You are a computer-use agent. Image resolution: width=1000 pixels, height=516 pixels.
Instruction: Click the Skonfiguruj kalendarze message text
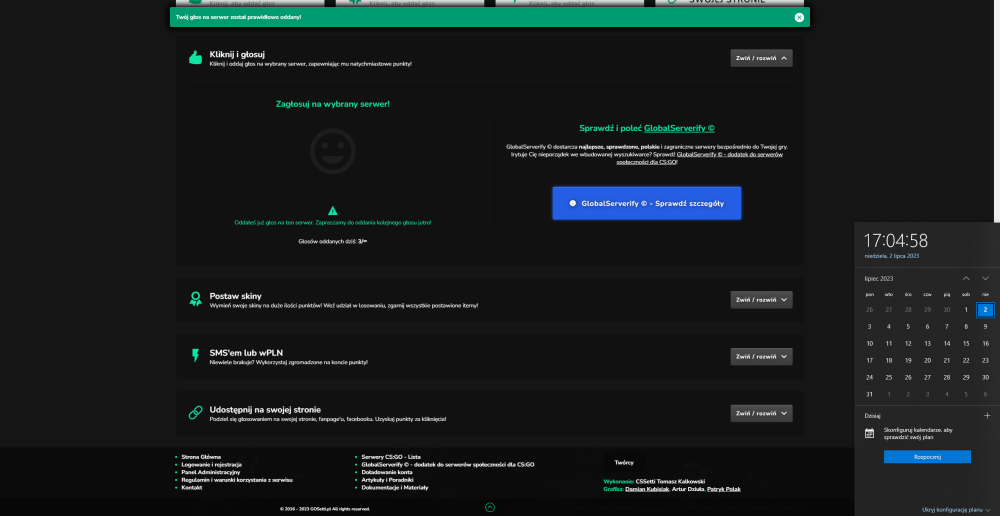click(x=917, y=433)
